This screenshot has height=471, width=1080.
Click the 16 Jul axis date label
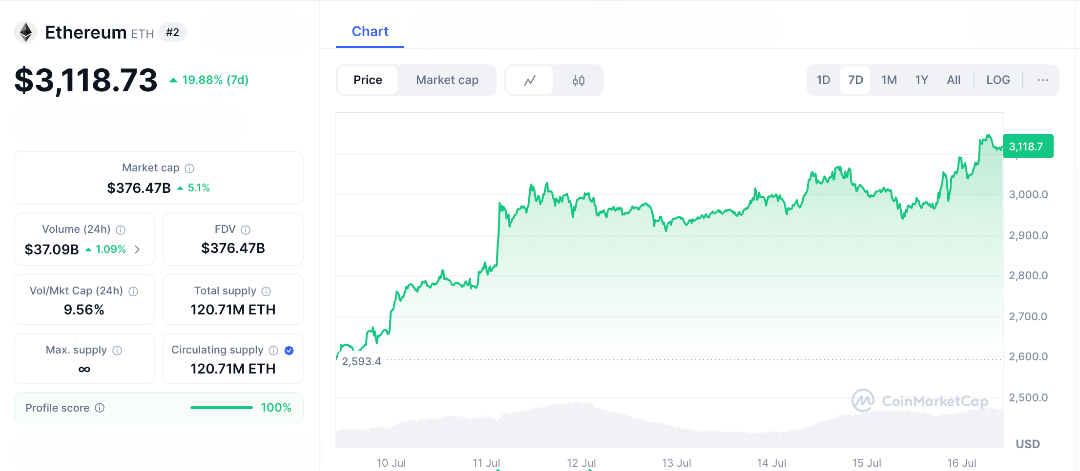963,462
